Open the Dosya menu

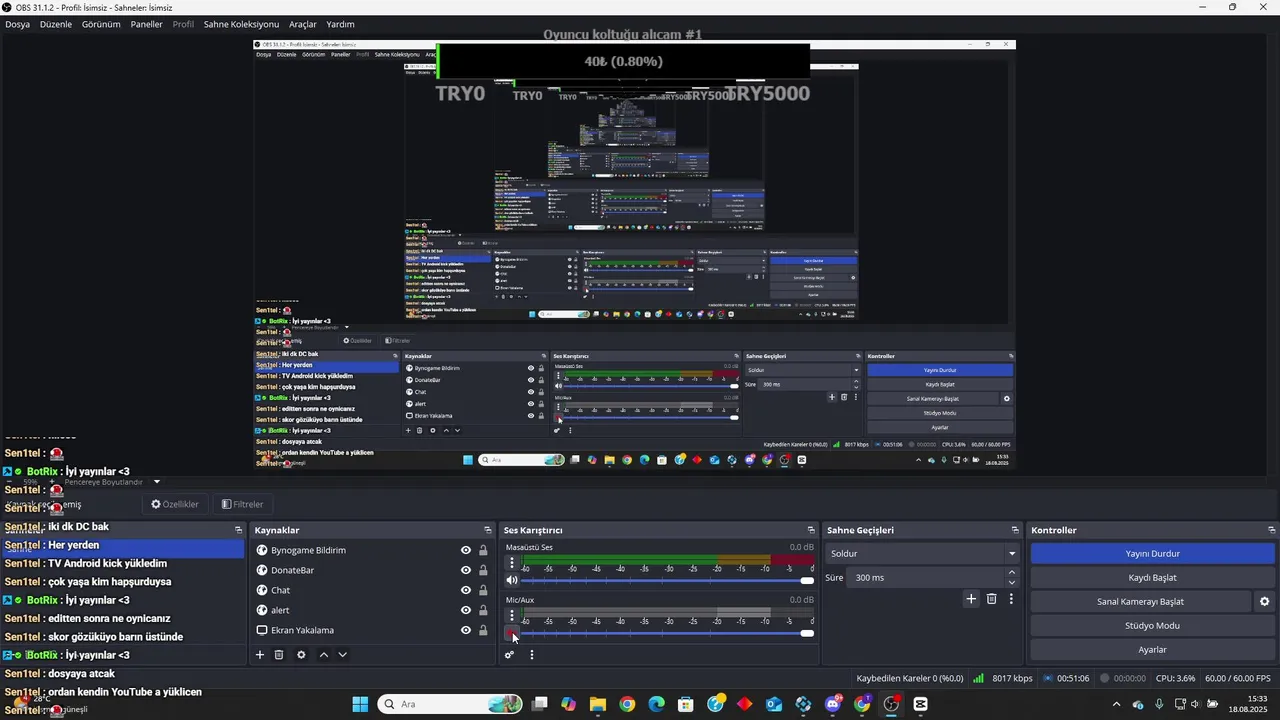(x=17, y=24)
